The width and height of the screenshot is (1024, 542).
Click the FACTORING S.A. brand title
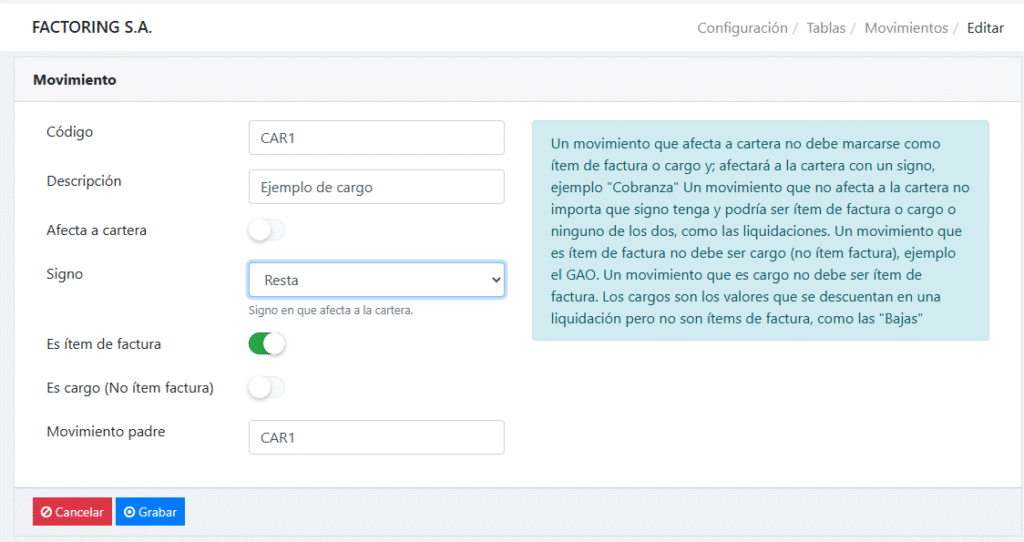point(92,28)
